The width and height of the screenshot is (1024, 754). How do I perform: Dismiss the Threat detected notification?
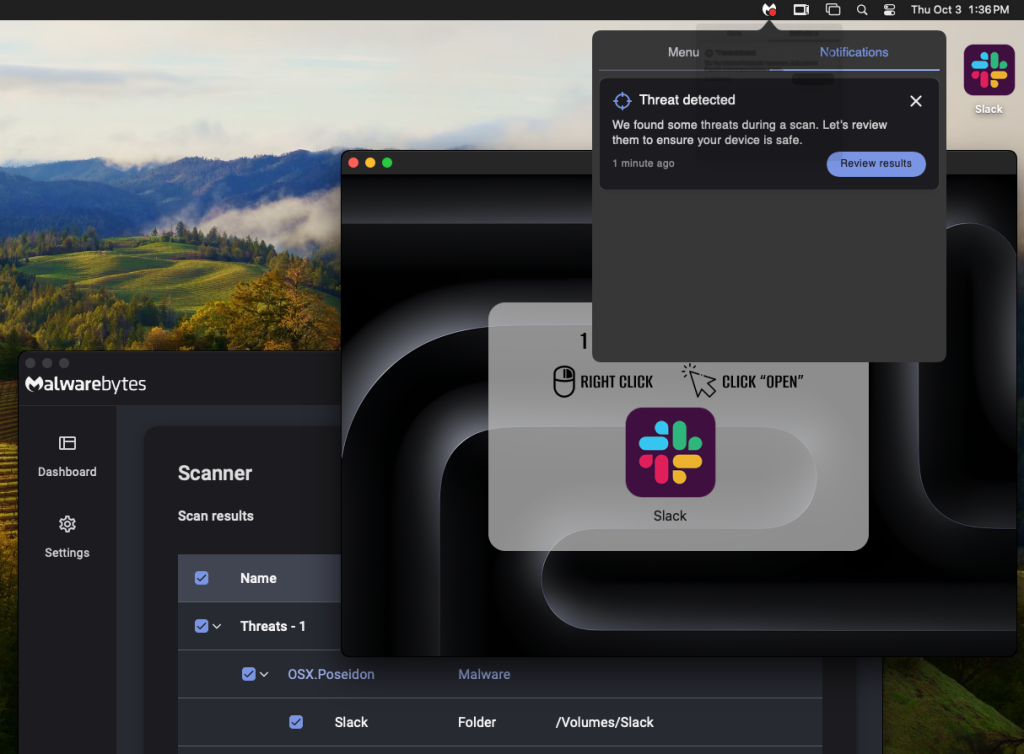pos(915,101)
